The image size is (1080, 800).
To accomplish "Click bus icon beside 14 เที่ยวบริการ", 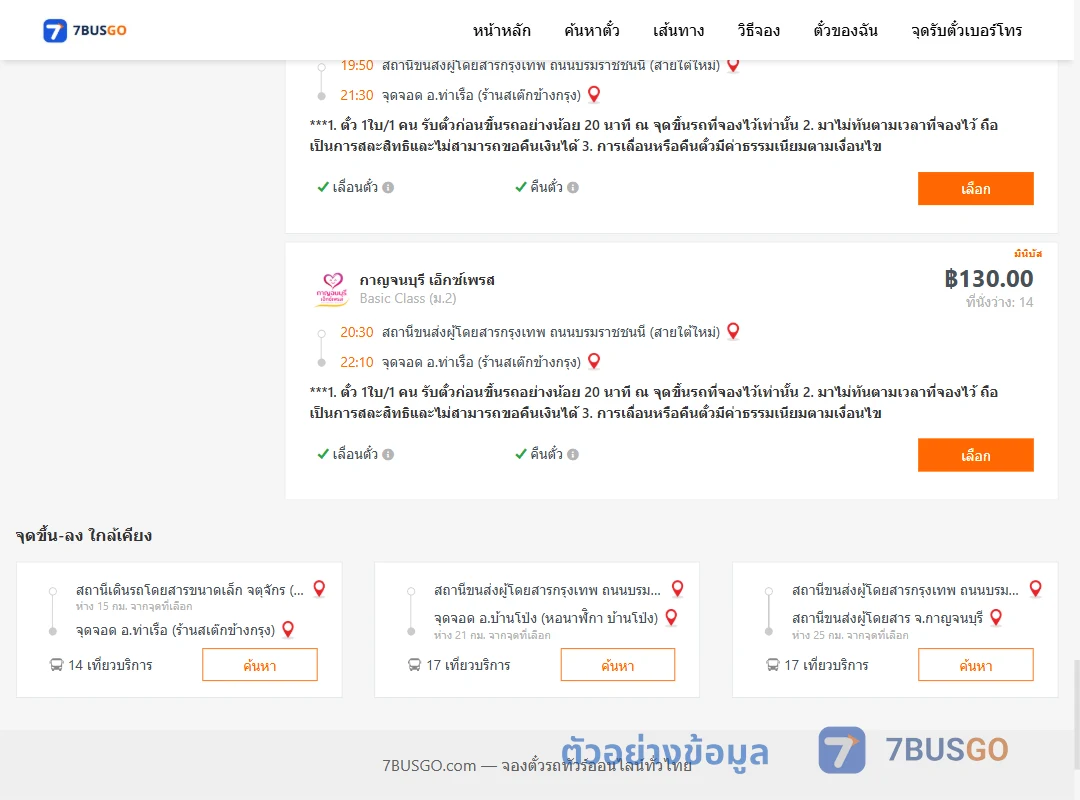I will 56,665.
